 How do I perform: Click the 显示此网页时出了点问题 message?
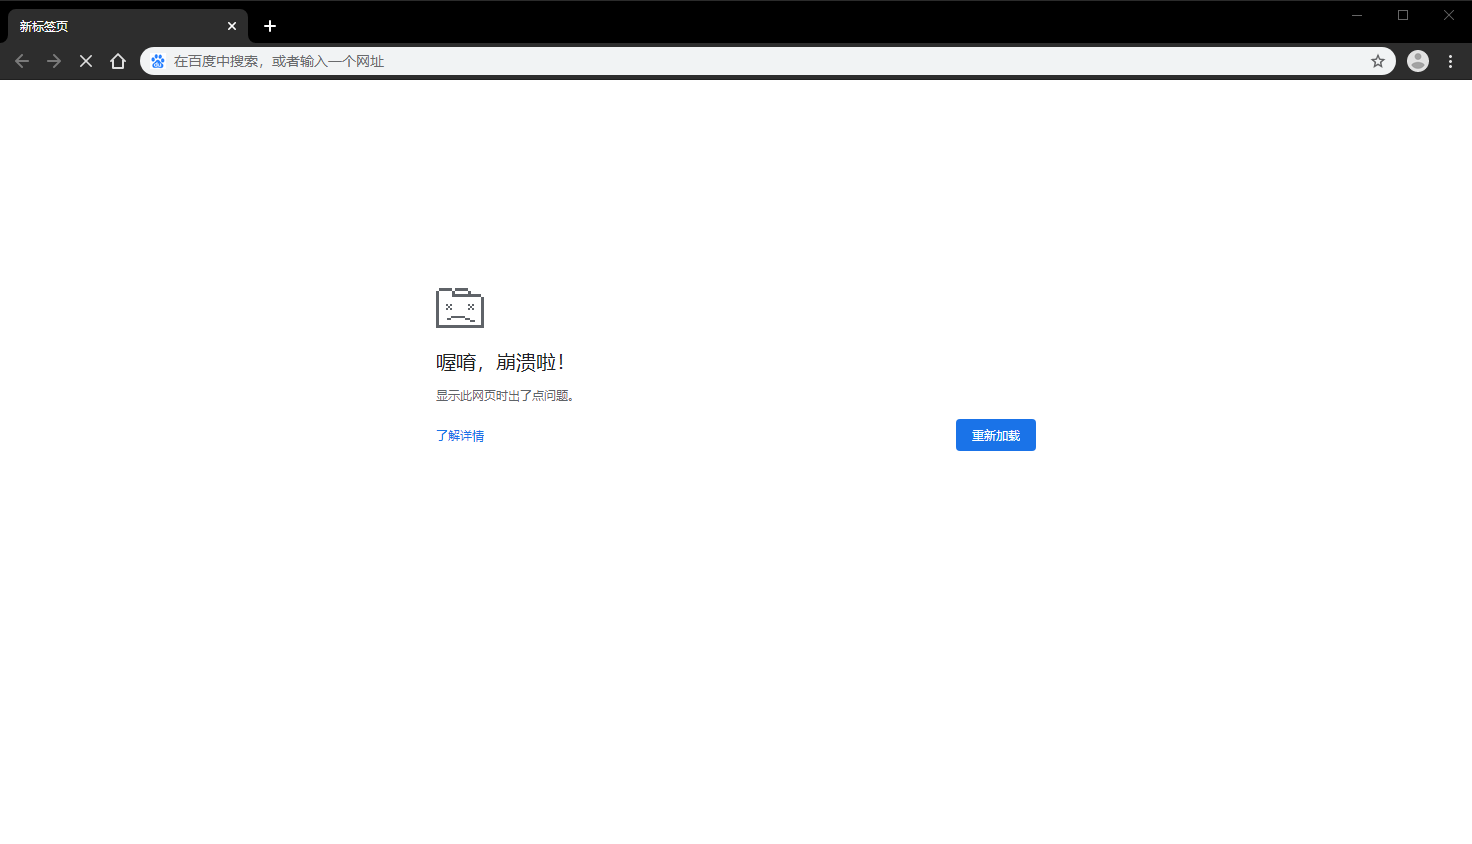coord(505,396)
